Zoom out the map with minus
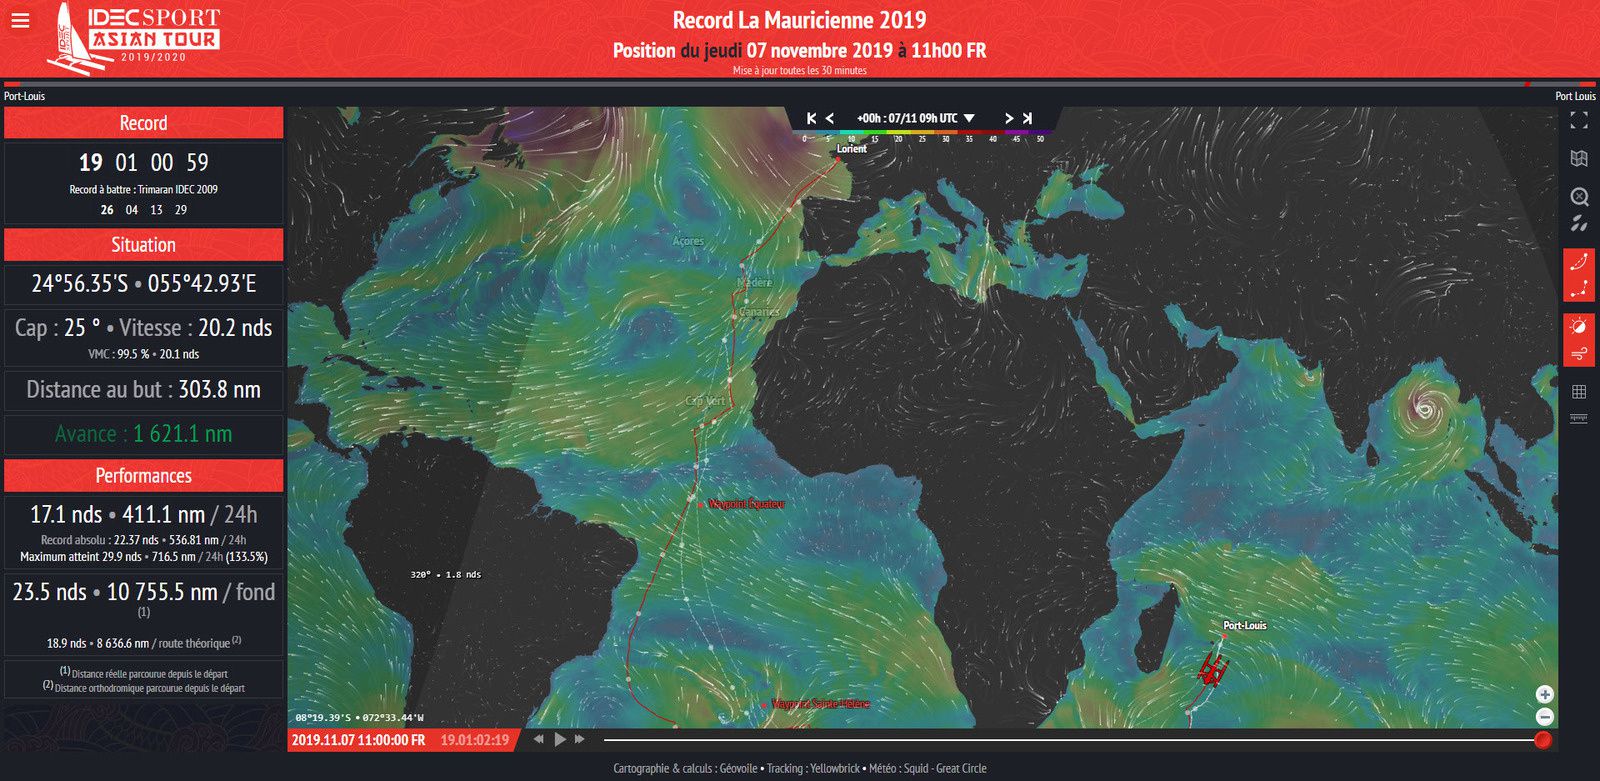 coord(1545,716)
